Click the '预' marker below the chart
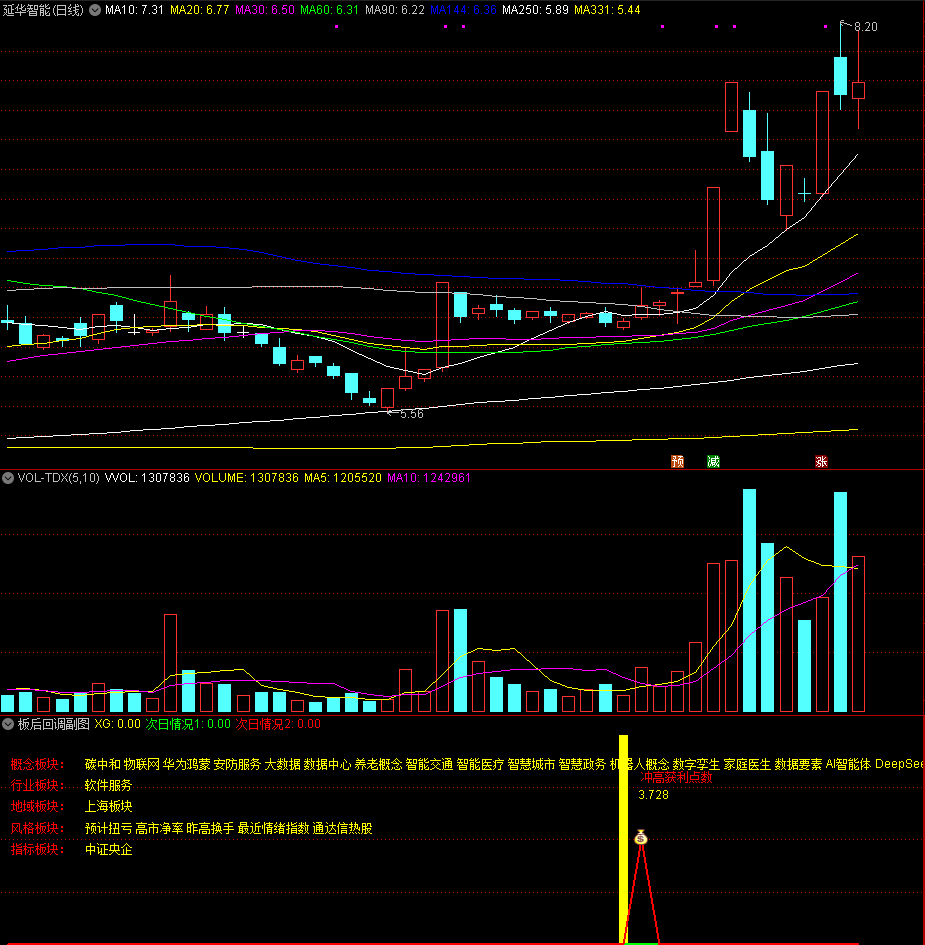 (677, 461)
